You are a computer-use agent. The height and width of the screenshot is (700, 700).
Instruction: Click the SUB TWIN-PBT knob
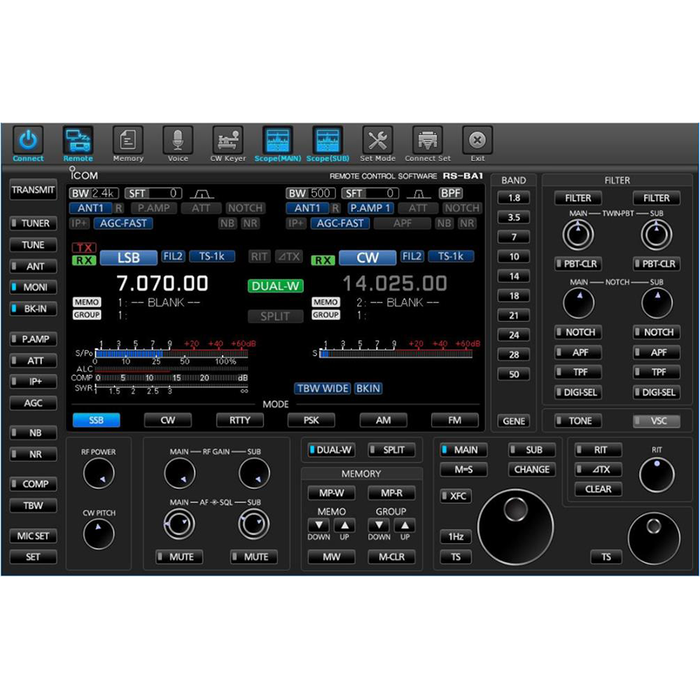pos(656,235)
